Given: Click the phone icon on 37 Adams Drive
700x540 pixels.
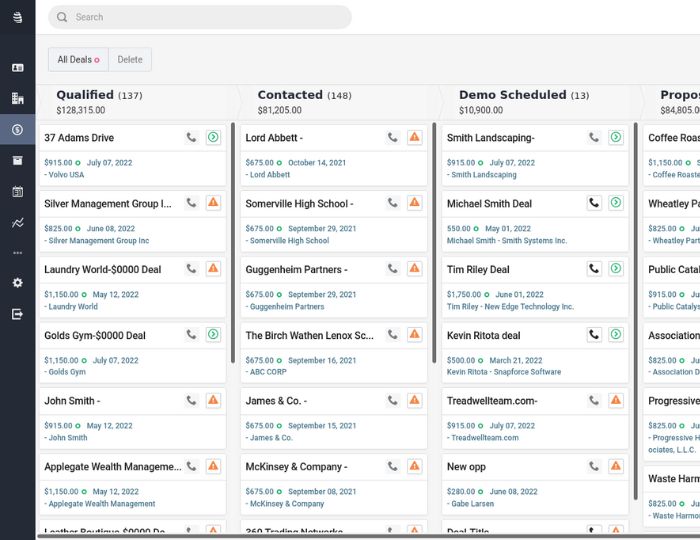Looking at the screenshot, I should coord(191,137).
